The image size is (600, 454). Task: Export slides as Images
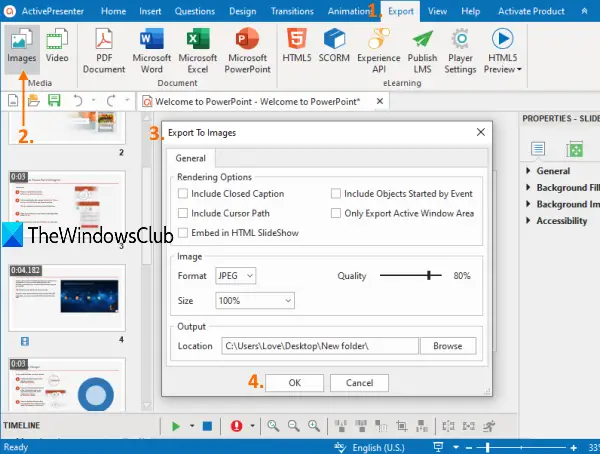tap(22, 49)
